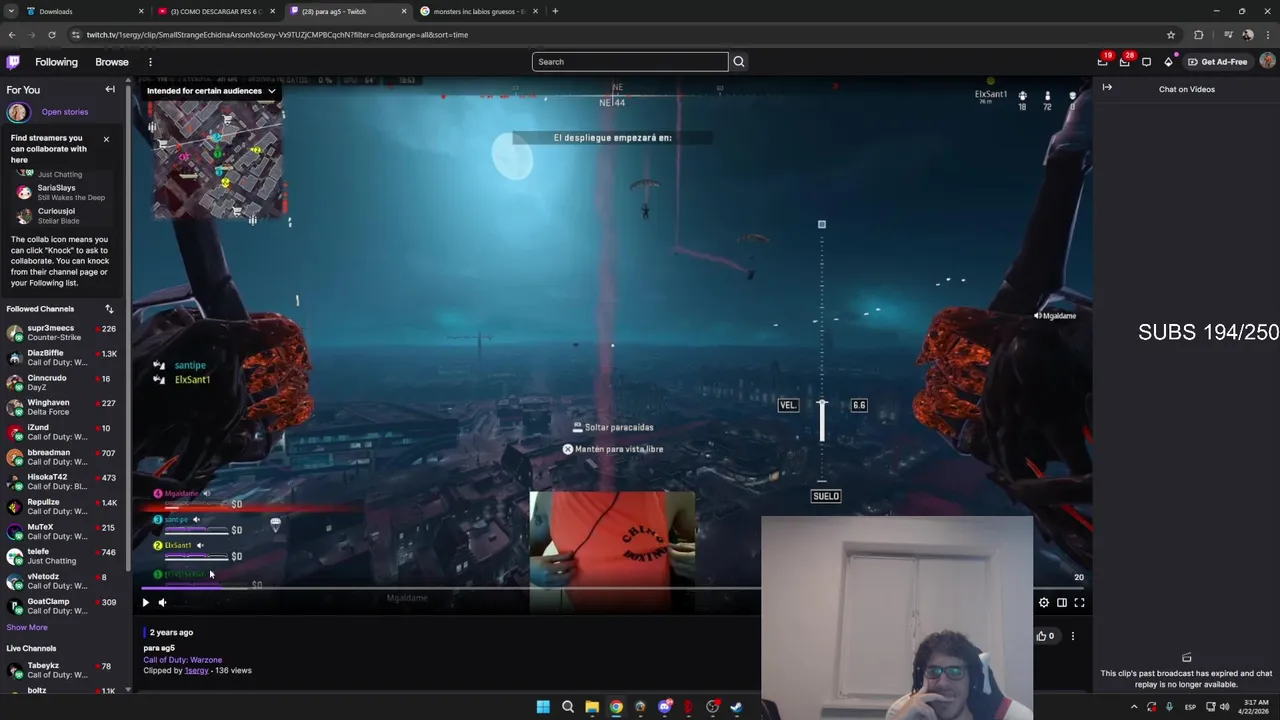Like the clip thumbs-up button
Viewport: 1280px width, 720px height.
click(x=1045, y=636)
